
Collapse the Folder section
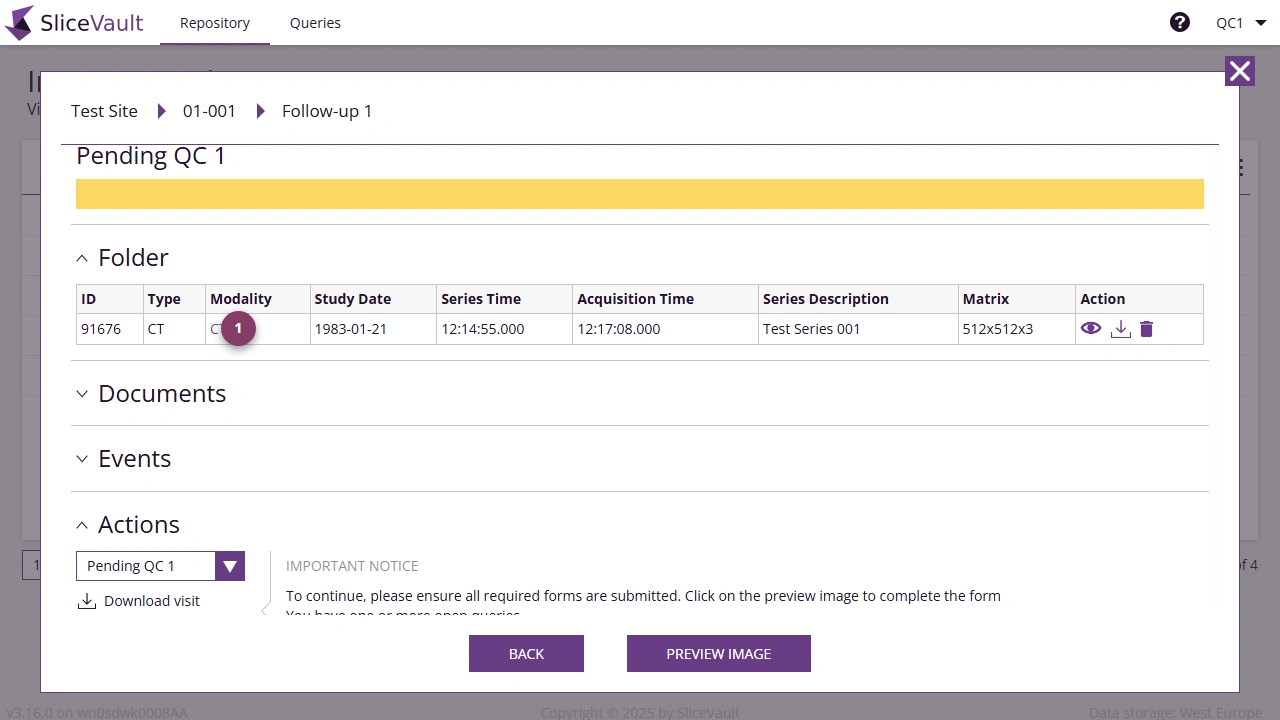pos(82,258)
